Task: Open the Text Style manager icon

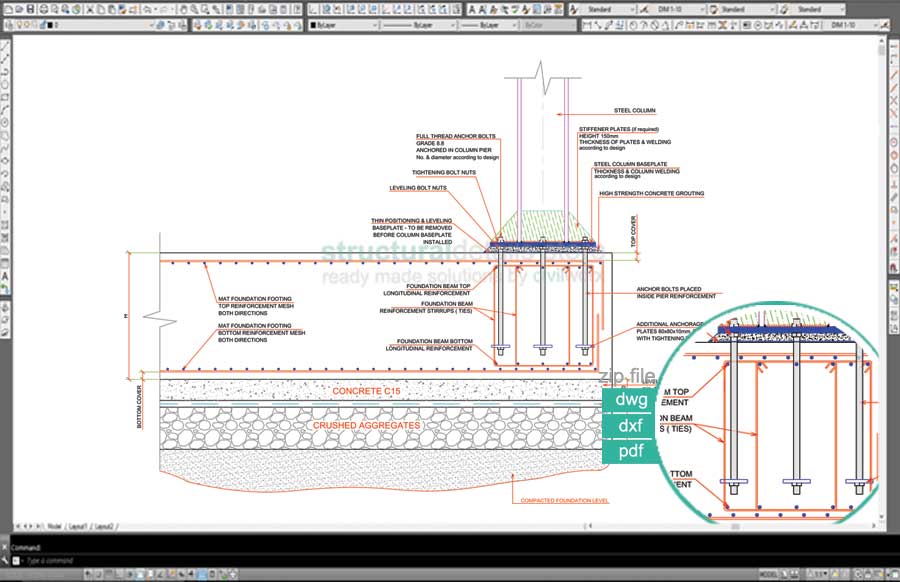Action: 575,9
